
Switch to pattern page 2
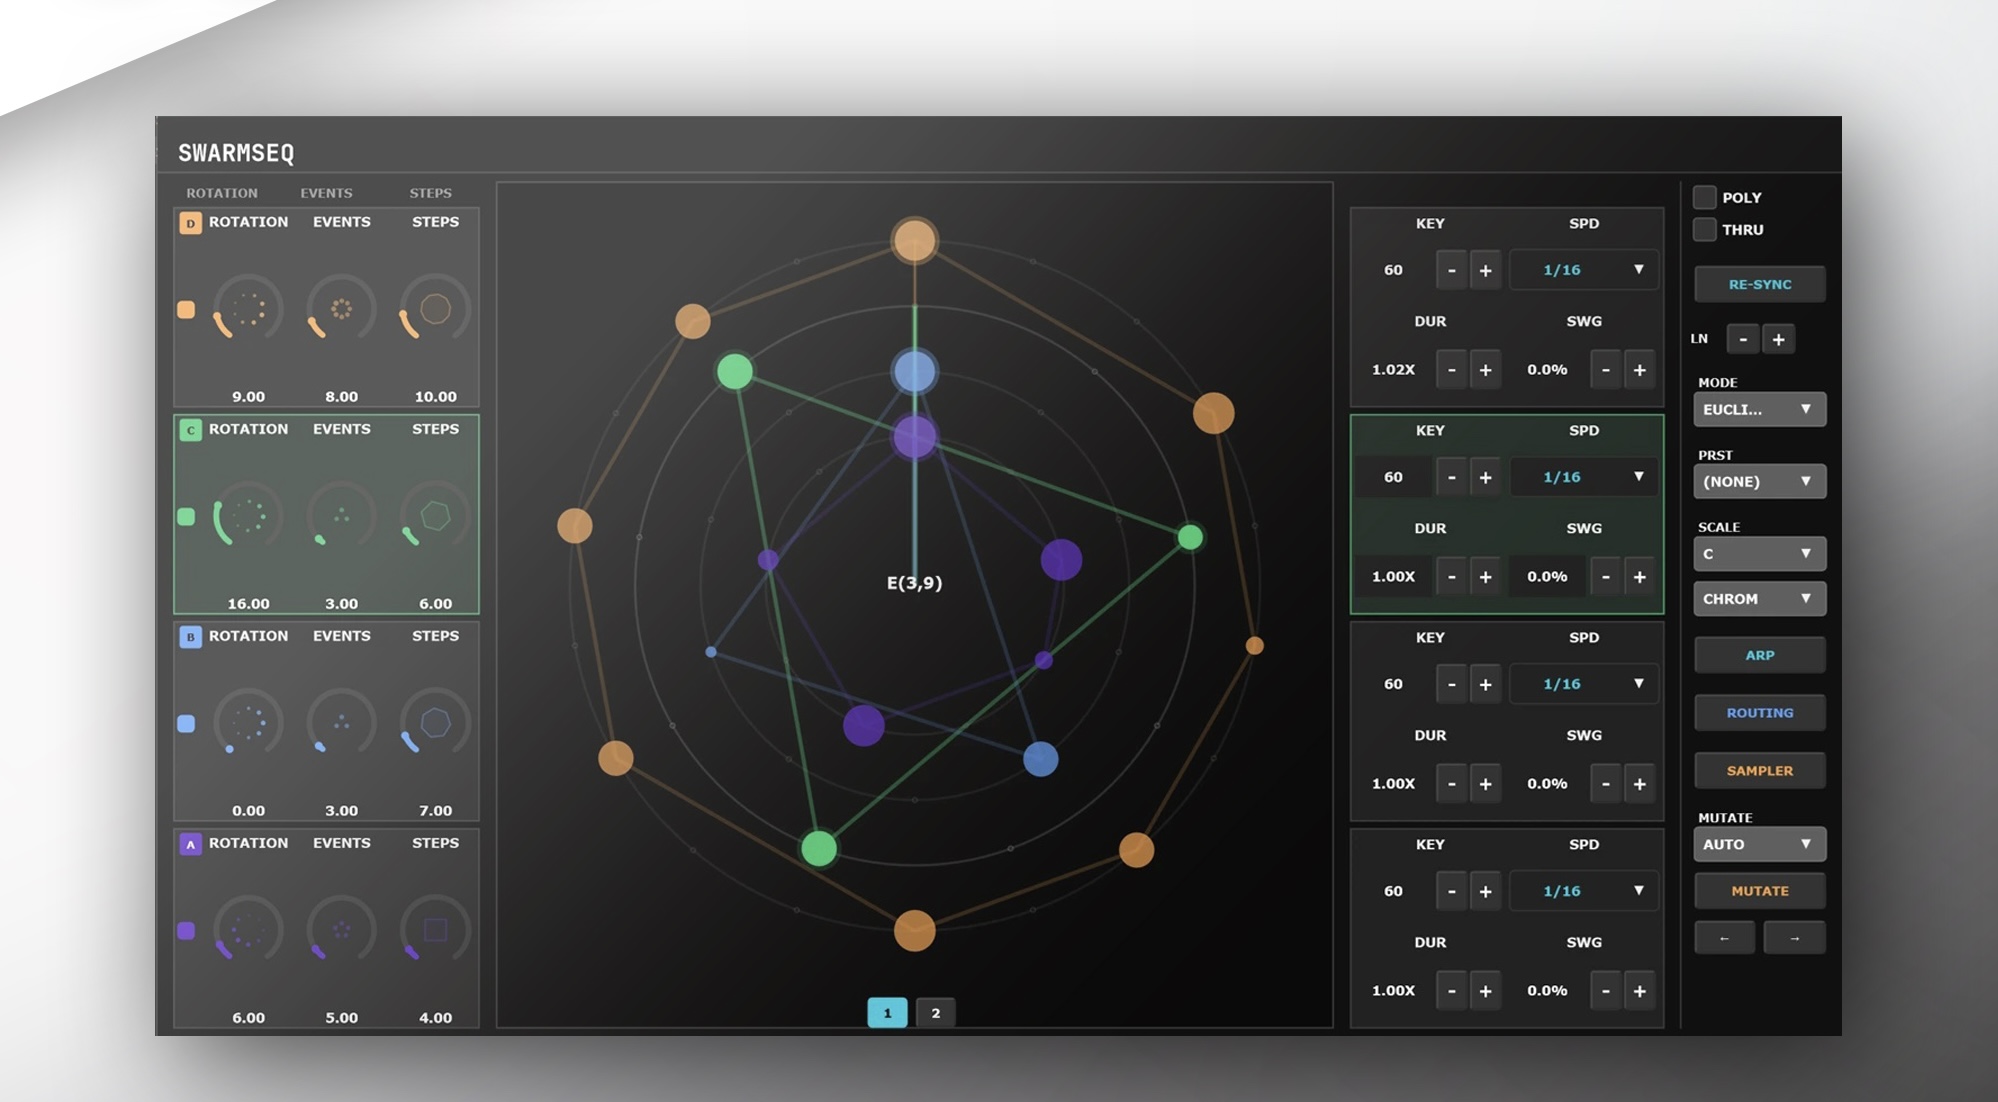coord(935,1013)
